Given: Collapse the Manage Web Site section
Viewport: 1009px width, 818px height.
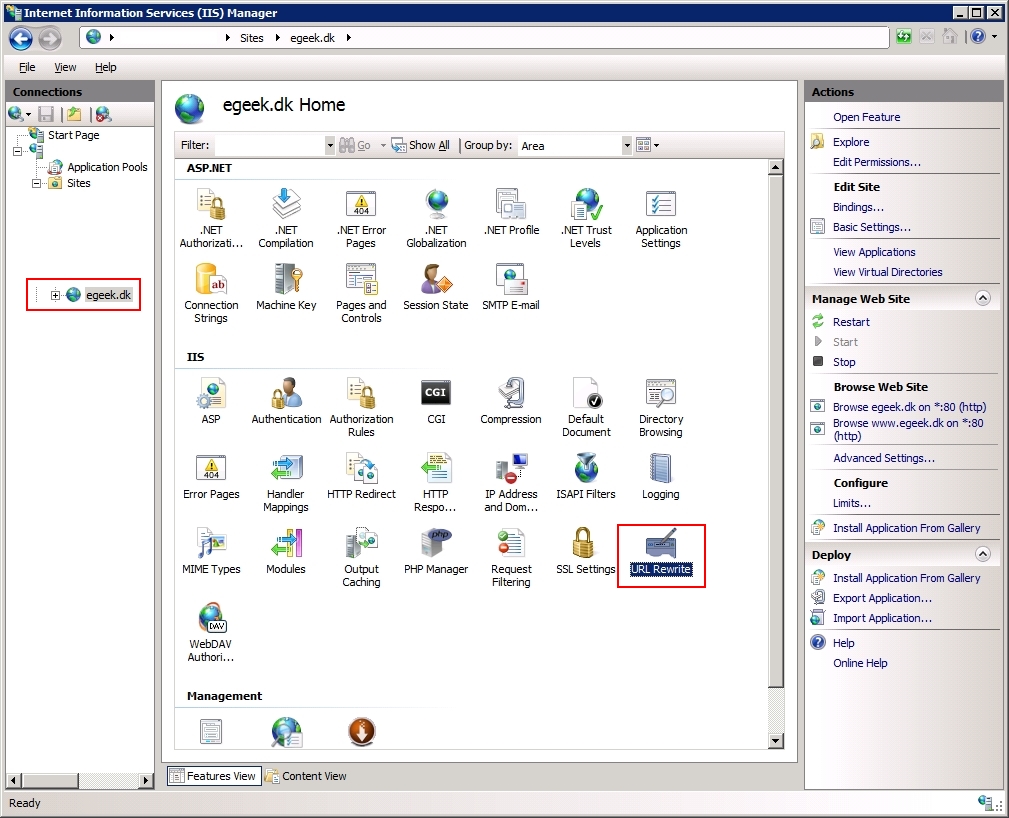Looking at the screenshot, I should click(984, 298).
